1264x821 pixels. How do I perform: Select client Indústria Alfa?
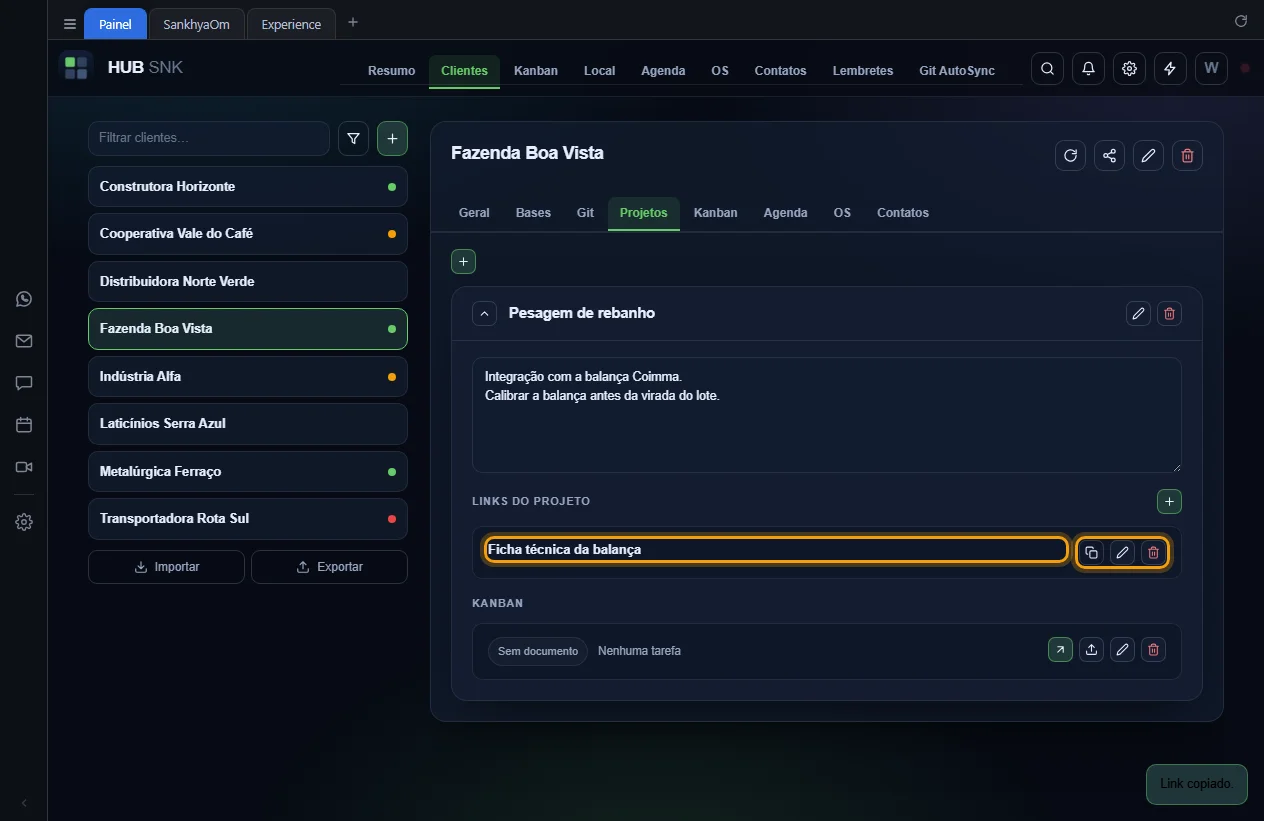point(248,377)
